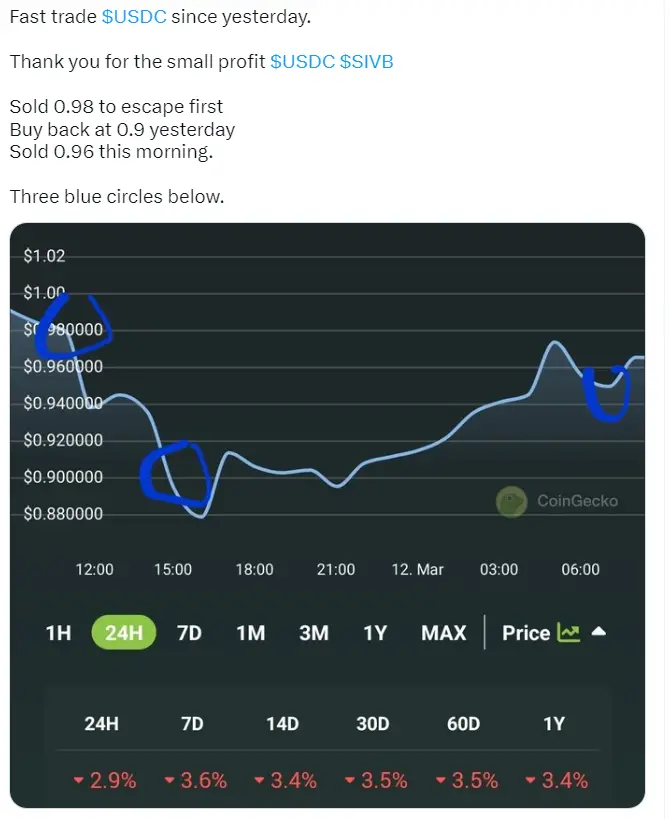Click the red arrow beside 3.6%
Screen dimensions: 670x819
click(169, 780)
